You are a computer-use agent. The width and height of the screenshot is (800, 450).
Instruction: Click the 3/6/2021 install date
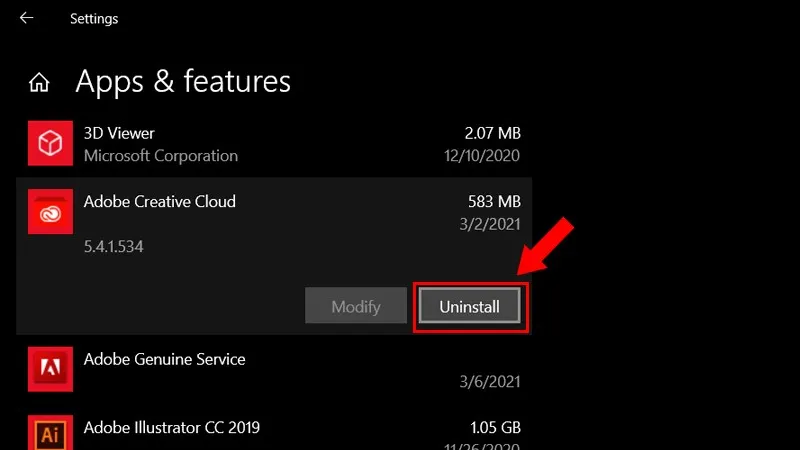(490, 382)
